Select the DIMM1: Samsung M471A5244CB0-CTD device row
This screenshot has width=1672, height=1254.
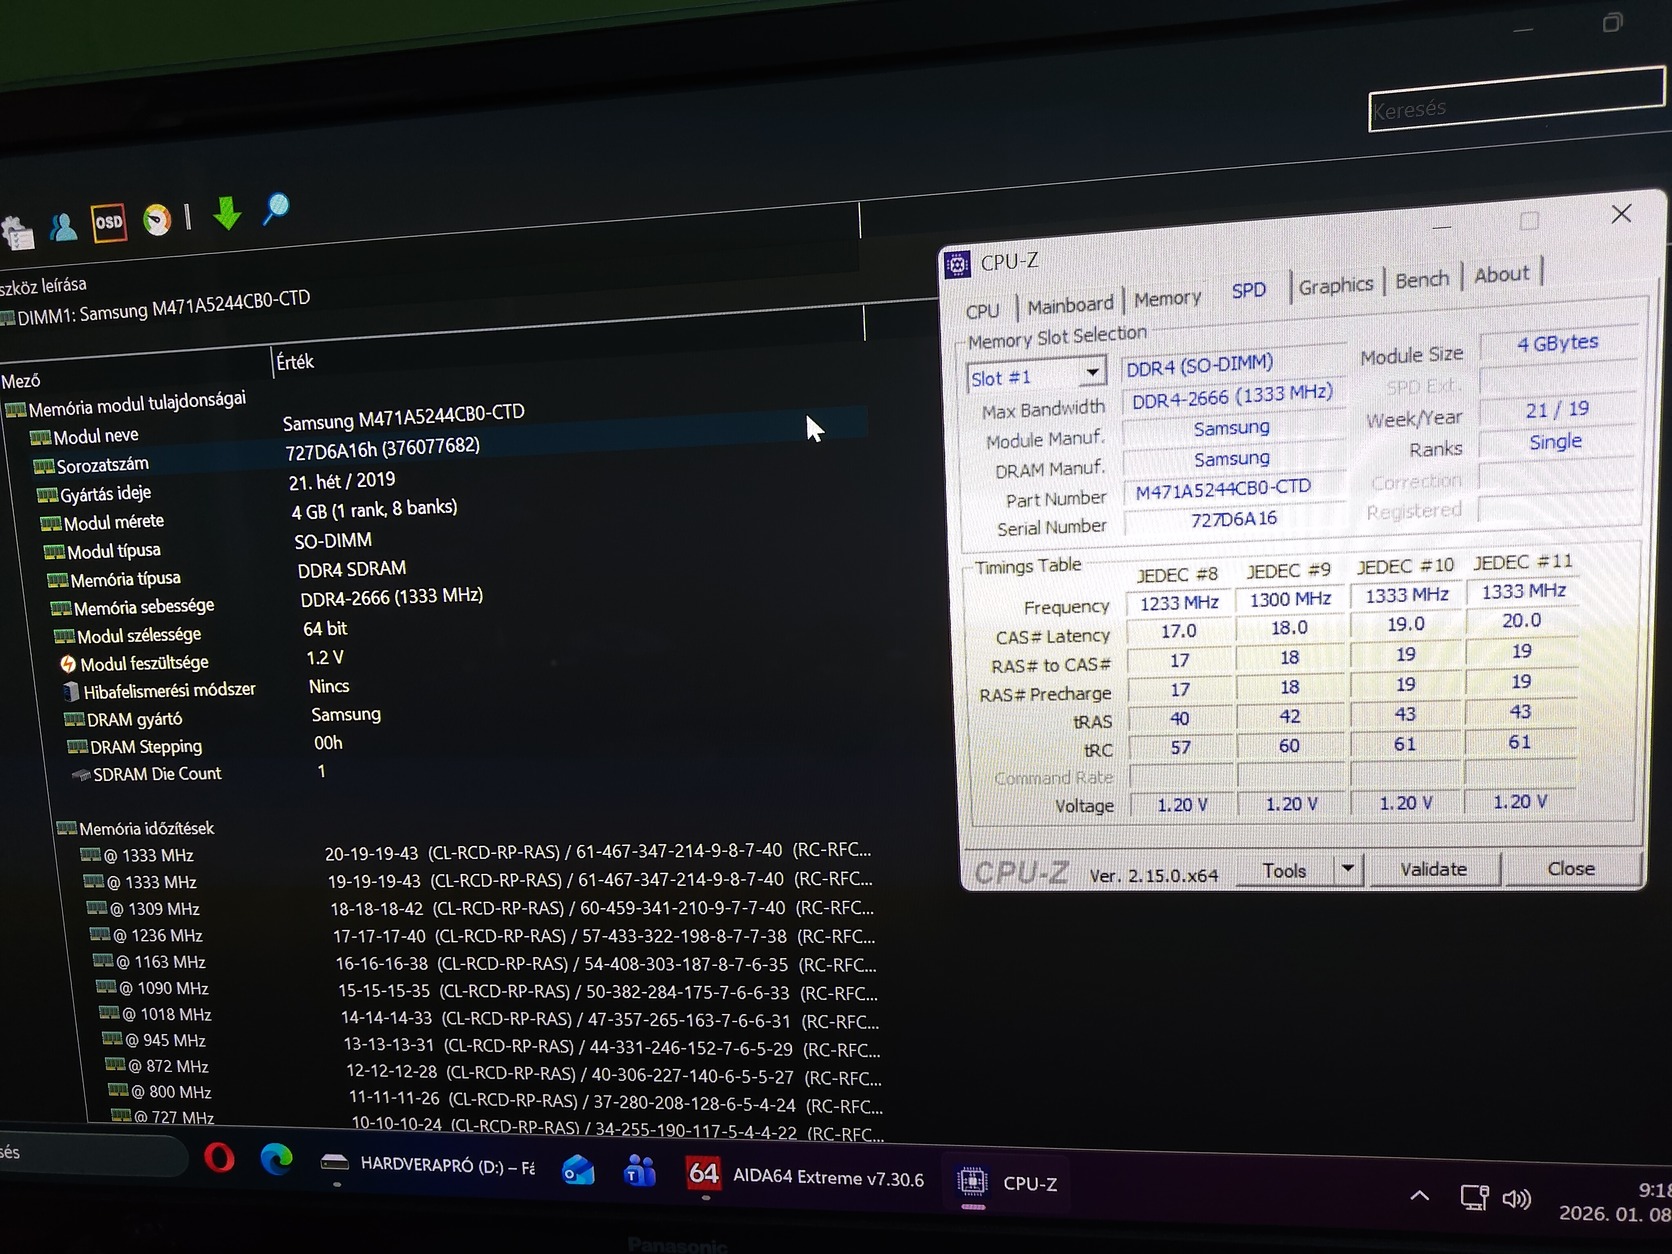155,308
